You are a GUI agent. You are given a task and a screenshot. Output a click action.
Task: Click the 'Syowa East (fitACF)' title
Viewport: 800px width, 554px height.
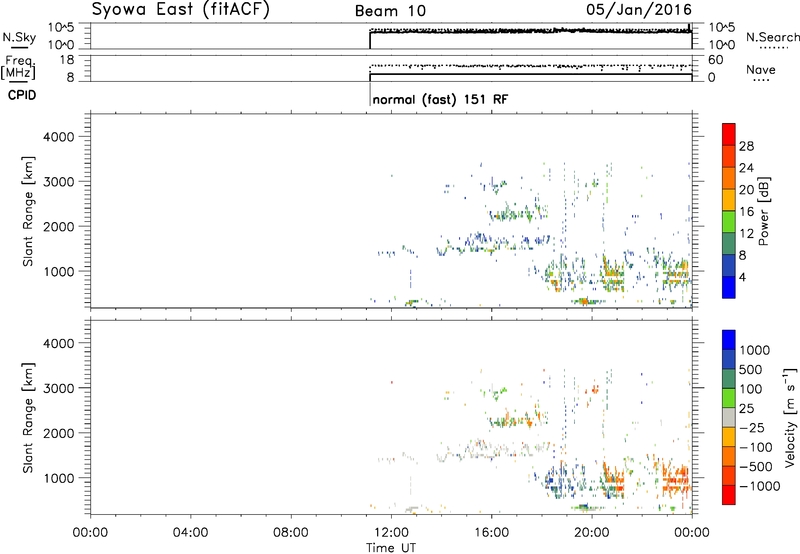(180, 10)
